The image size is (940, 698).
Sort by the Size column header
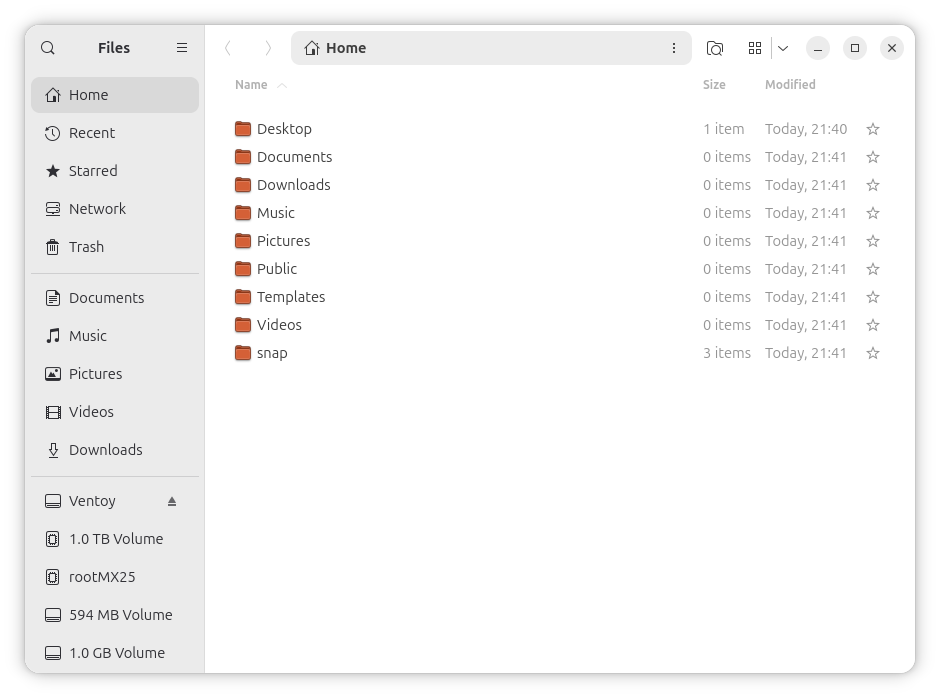click(714, 85)
